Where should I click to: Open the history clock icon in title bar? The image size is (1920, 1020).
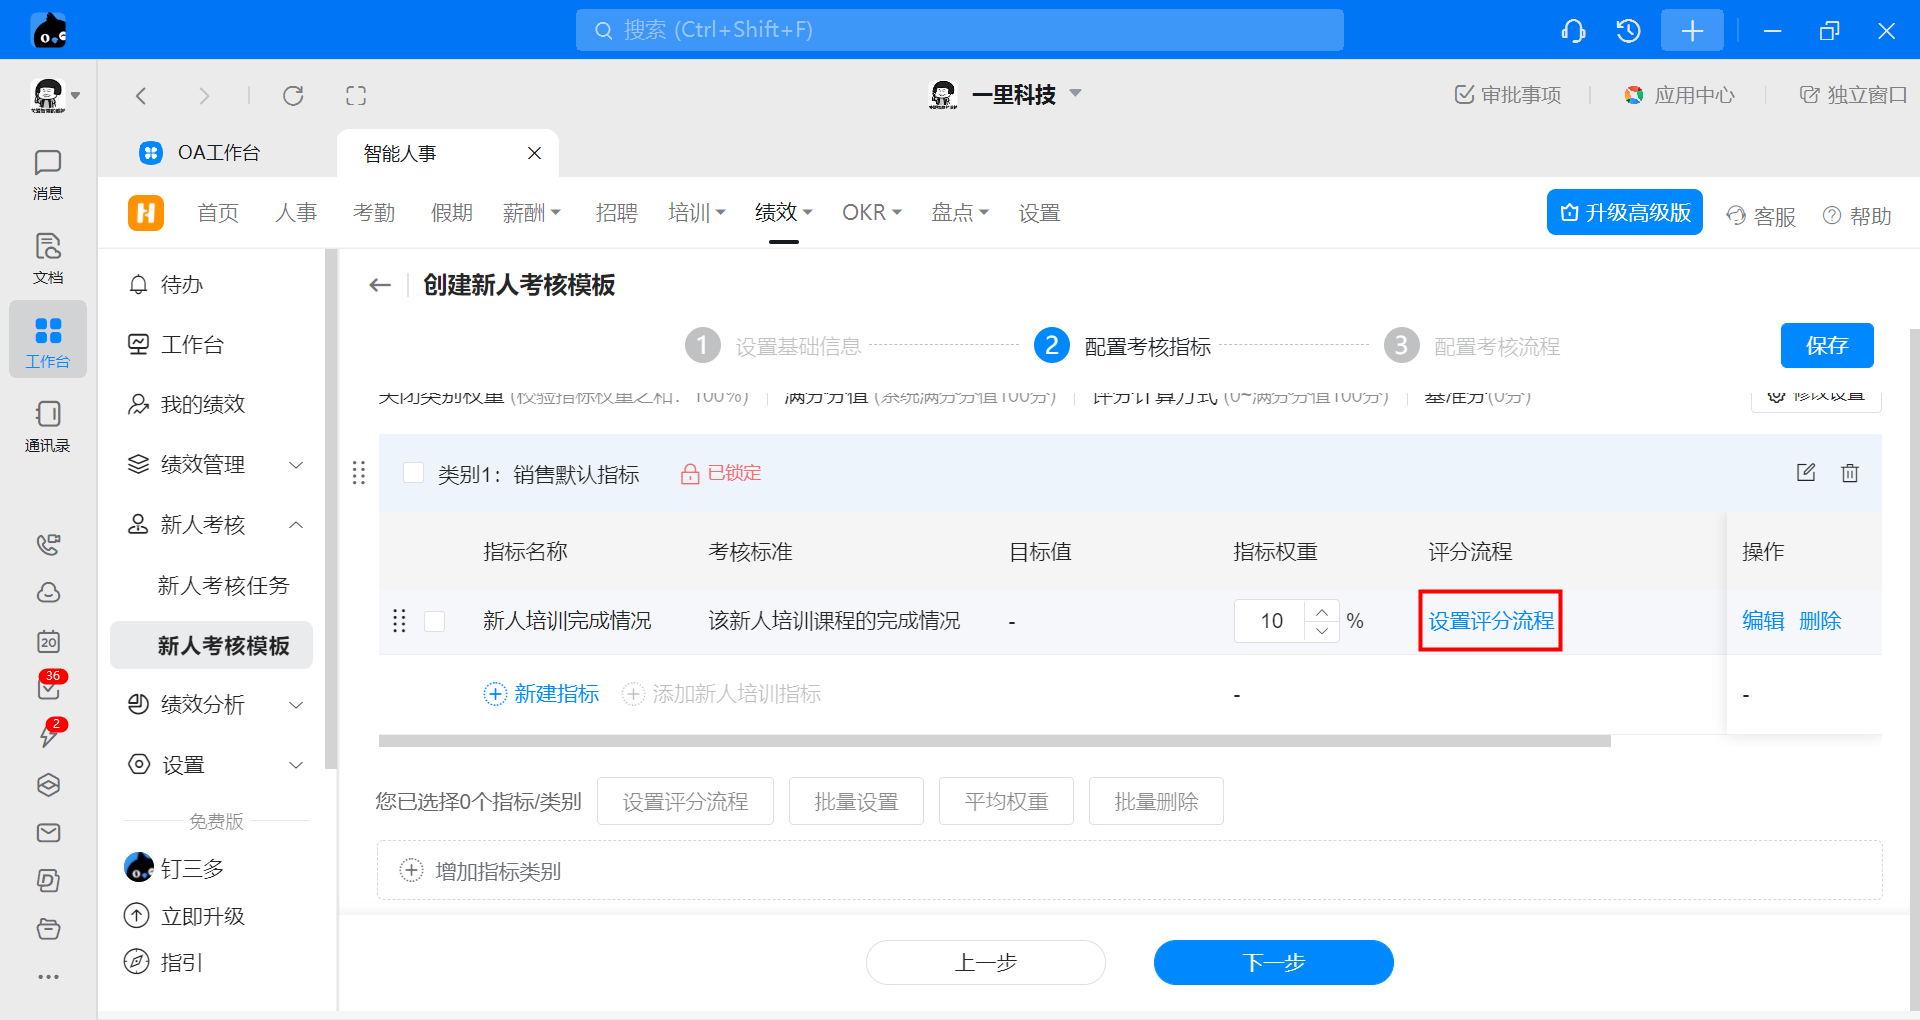click(x=1628, y=31)
